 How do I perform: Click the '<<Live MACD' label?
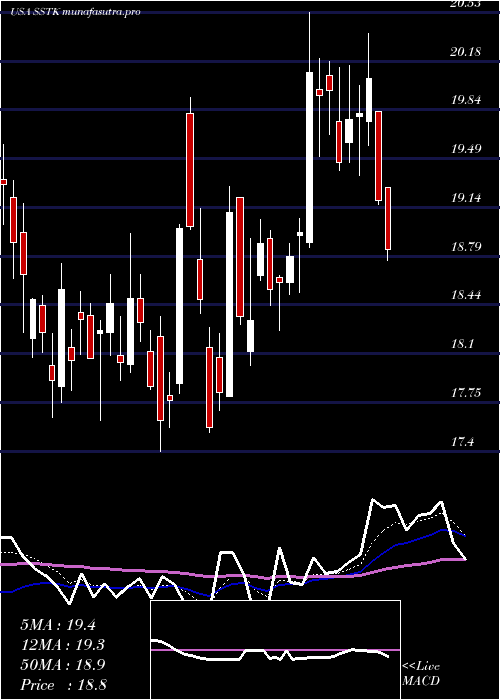point(421,674)
